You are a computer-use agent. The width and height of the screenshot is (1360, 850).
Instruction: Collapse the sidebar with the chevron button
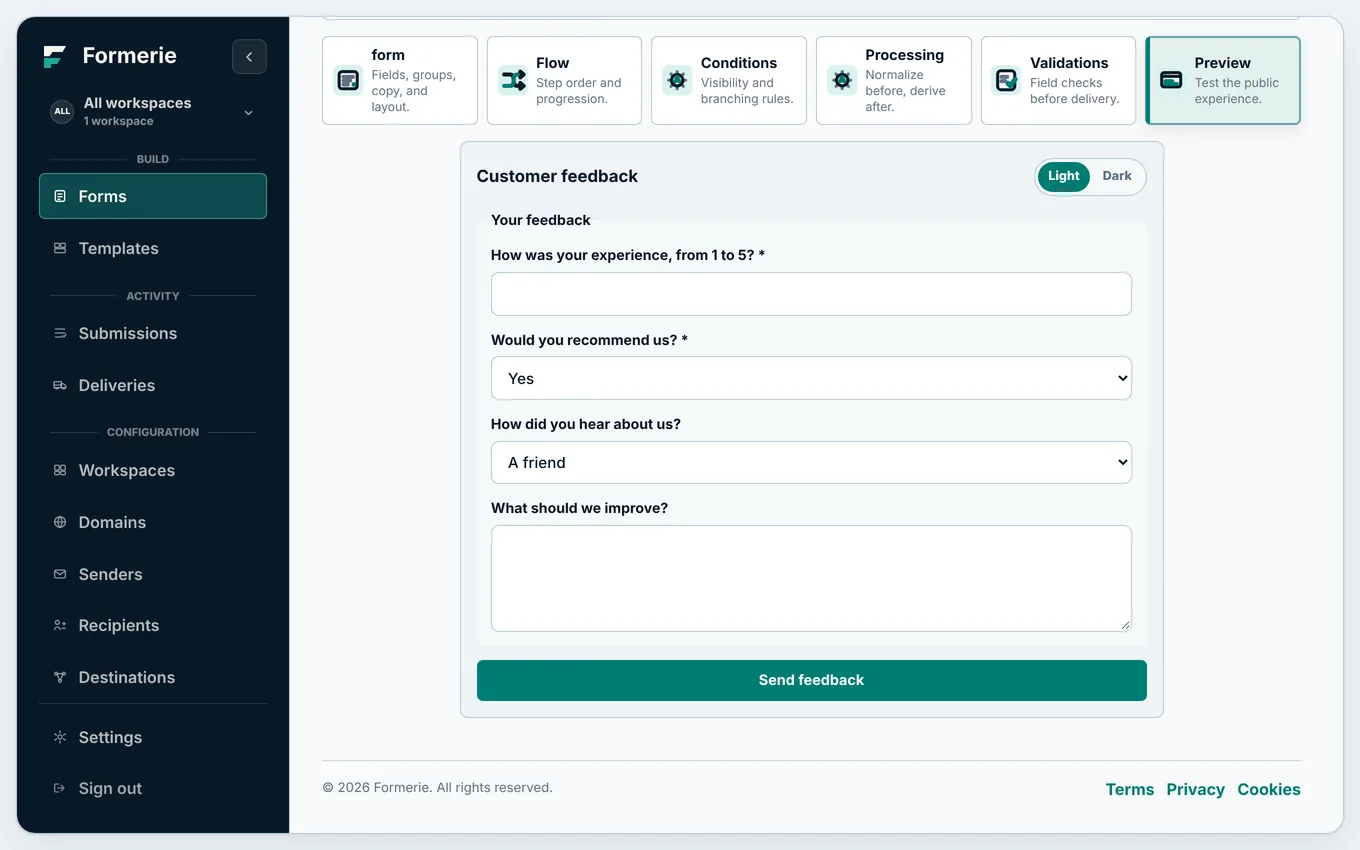(249, 57)
